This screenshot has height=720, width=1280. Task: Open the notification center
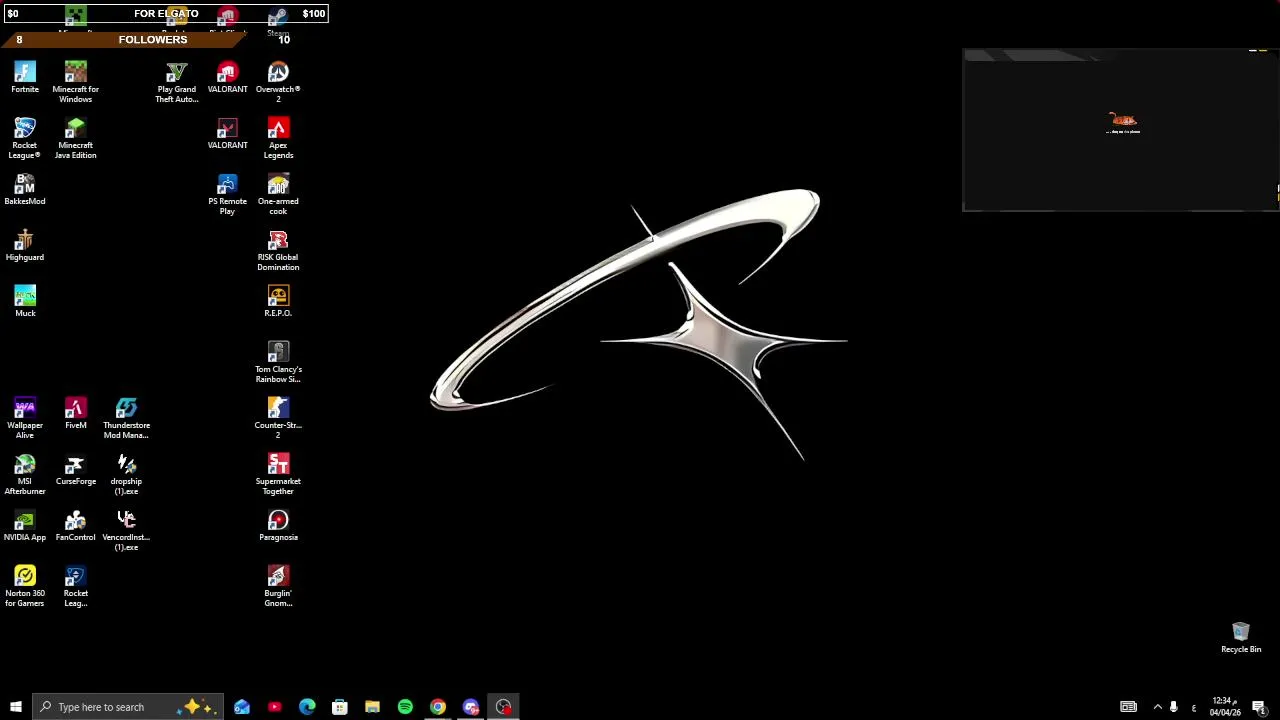click(1259, 707)
